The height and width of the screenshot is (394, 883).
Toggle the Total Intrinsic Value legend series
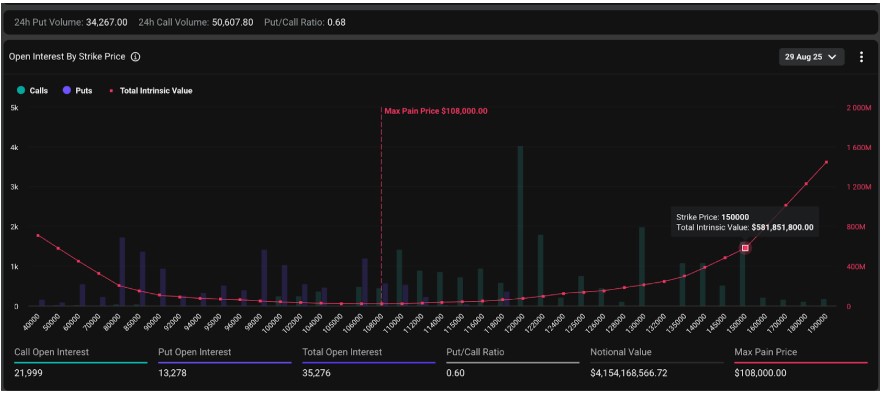150,90
